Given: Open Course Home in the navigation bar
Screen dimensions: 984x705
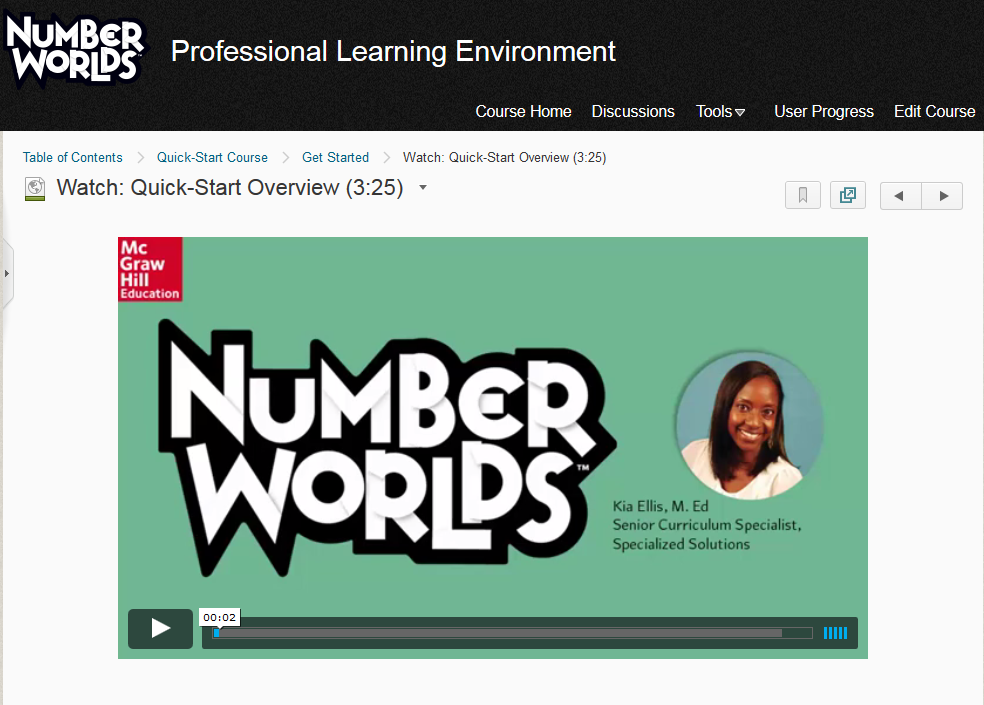Looking at the screenshot, I should coord(523,111).
